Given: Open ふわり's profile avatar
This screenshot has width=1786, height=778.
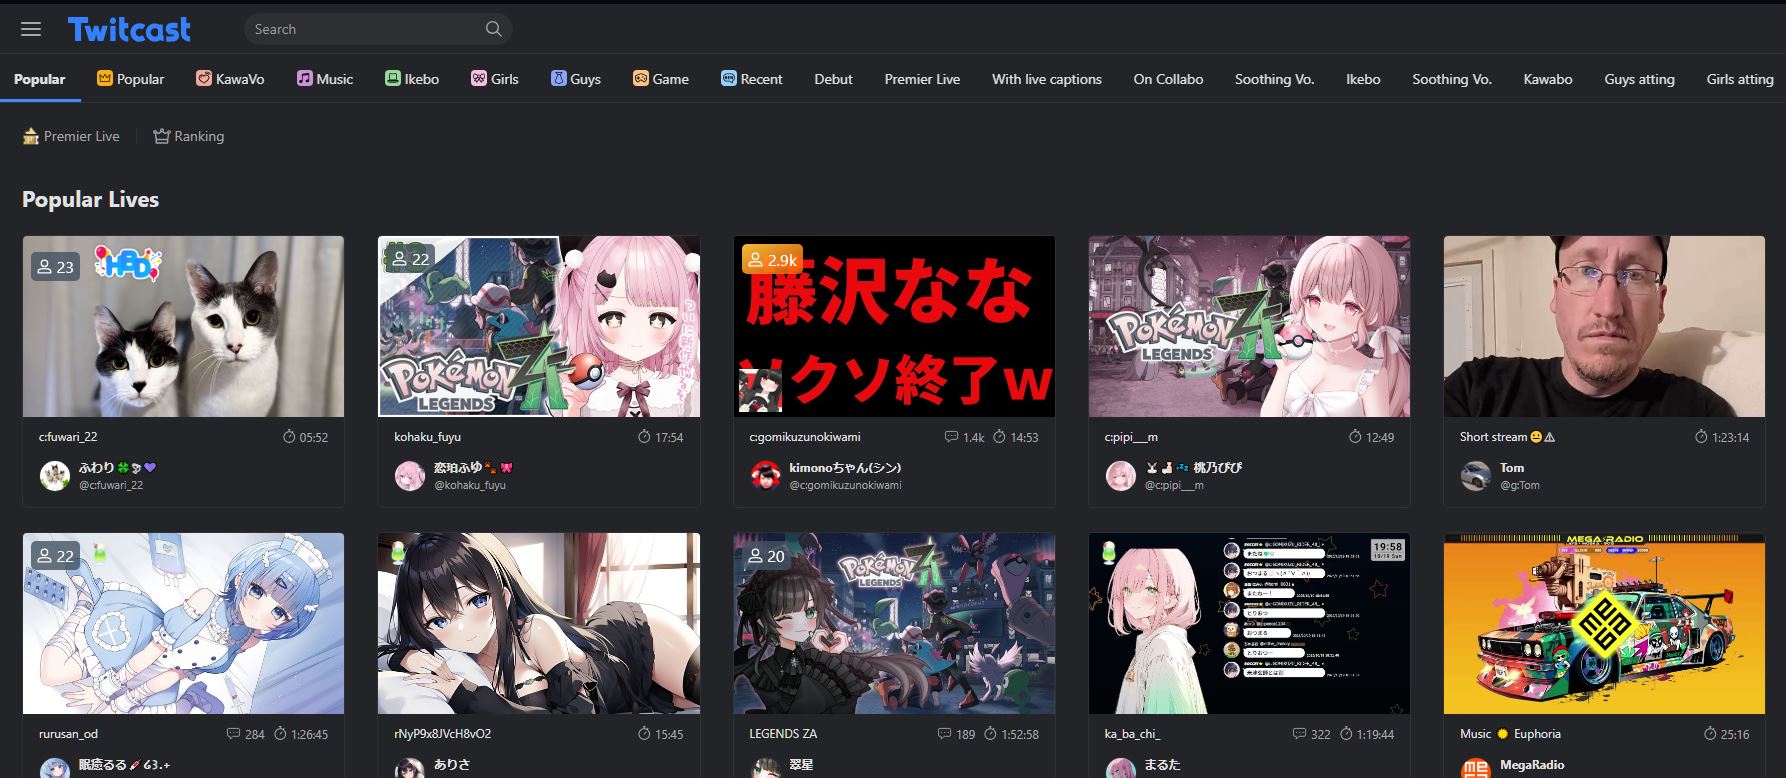Looking at the screenshot, I should [x=55, y=476].
